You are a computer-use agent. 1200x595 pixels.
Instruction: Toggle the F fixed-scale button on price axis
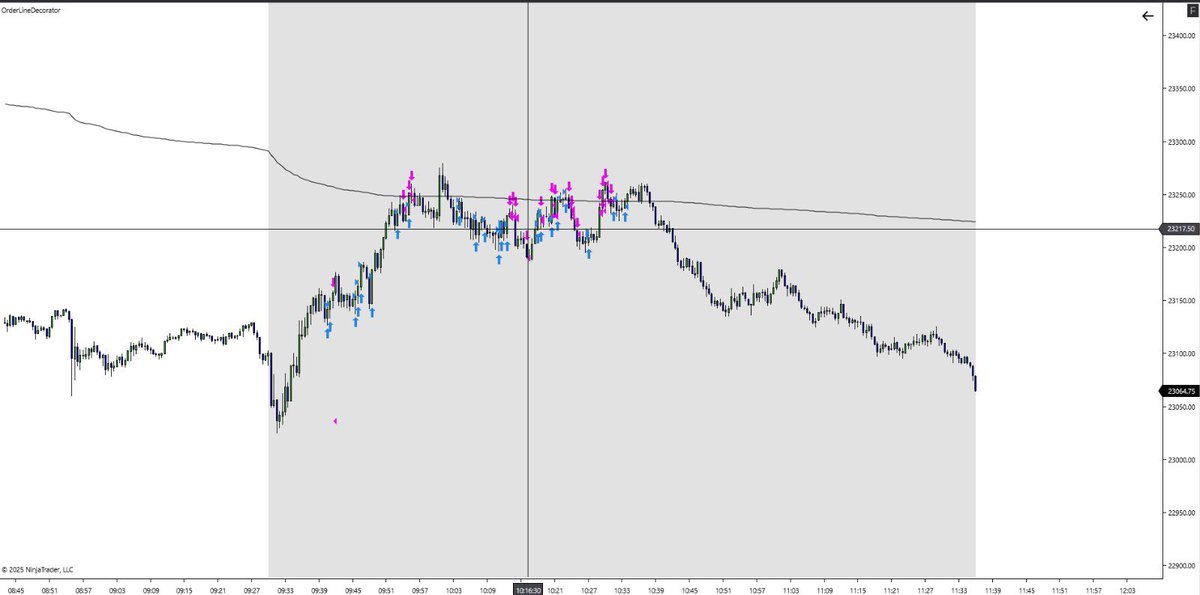[x=1192, y=9]
